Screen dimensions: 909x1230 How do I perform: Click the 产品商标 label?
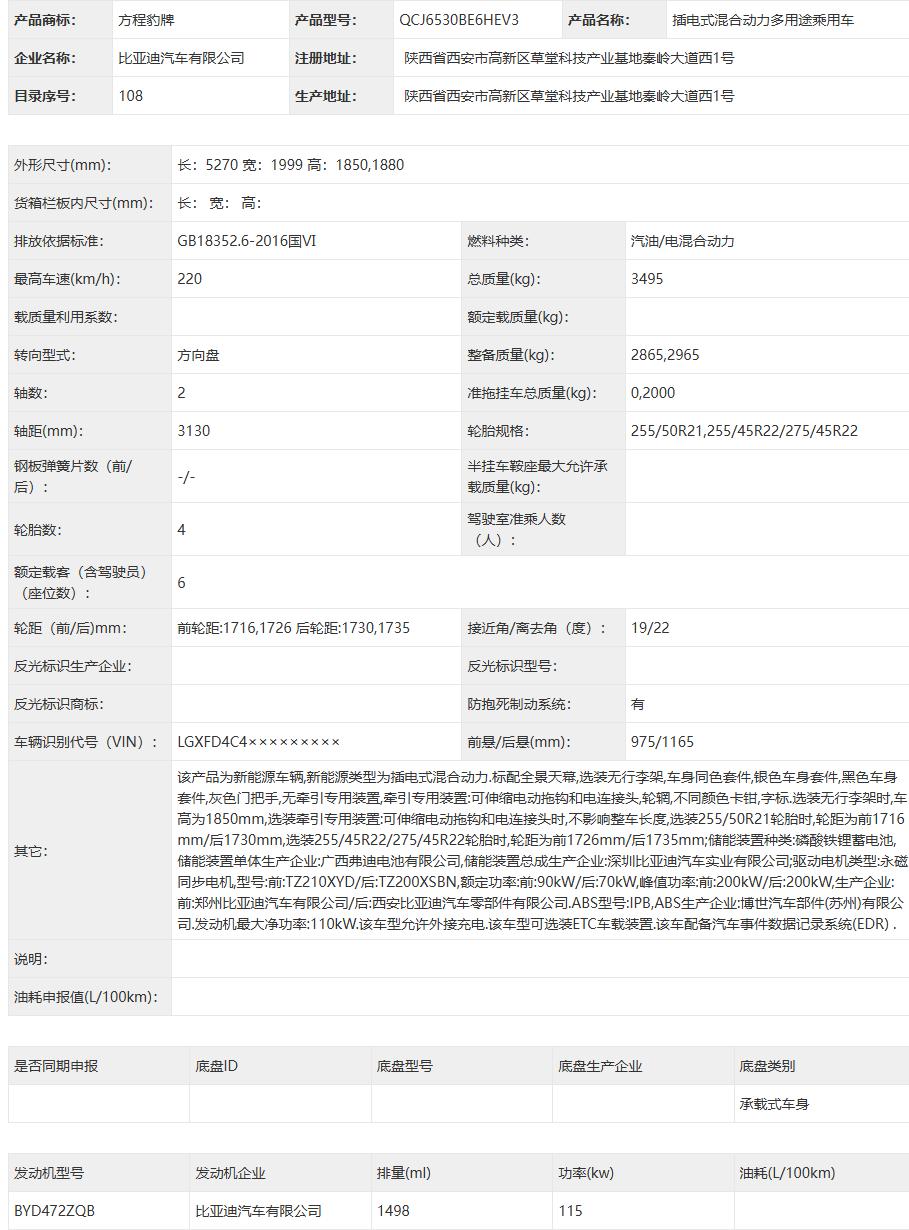click(x=44, y=20)
